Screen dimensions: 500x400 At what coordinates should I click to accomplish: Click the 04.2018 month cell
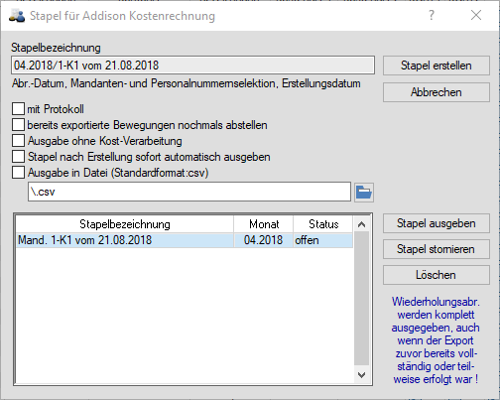(x=263, y=240)
